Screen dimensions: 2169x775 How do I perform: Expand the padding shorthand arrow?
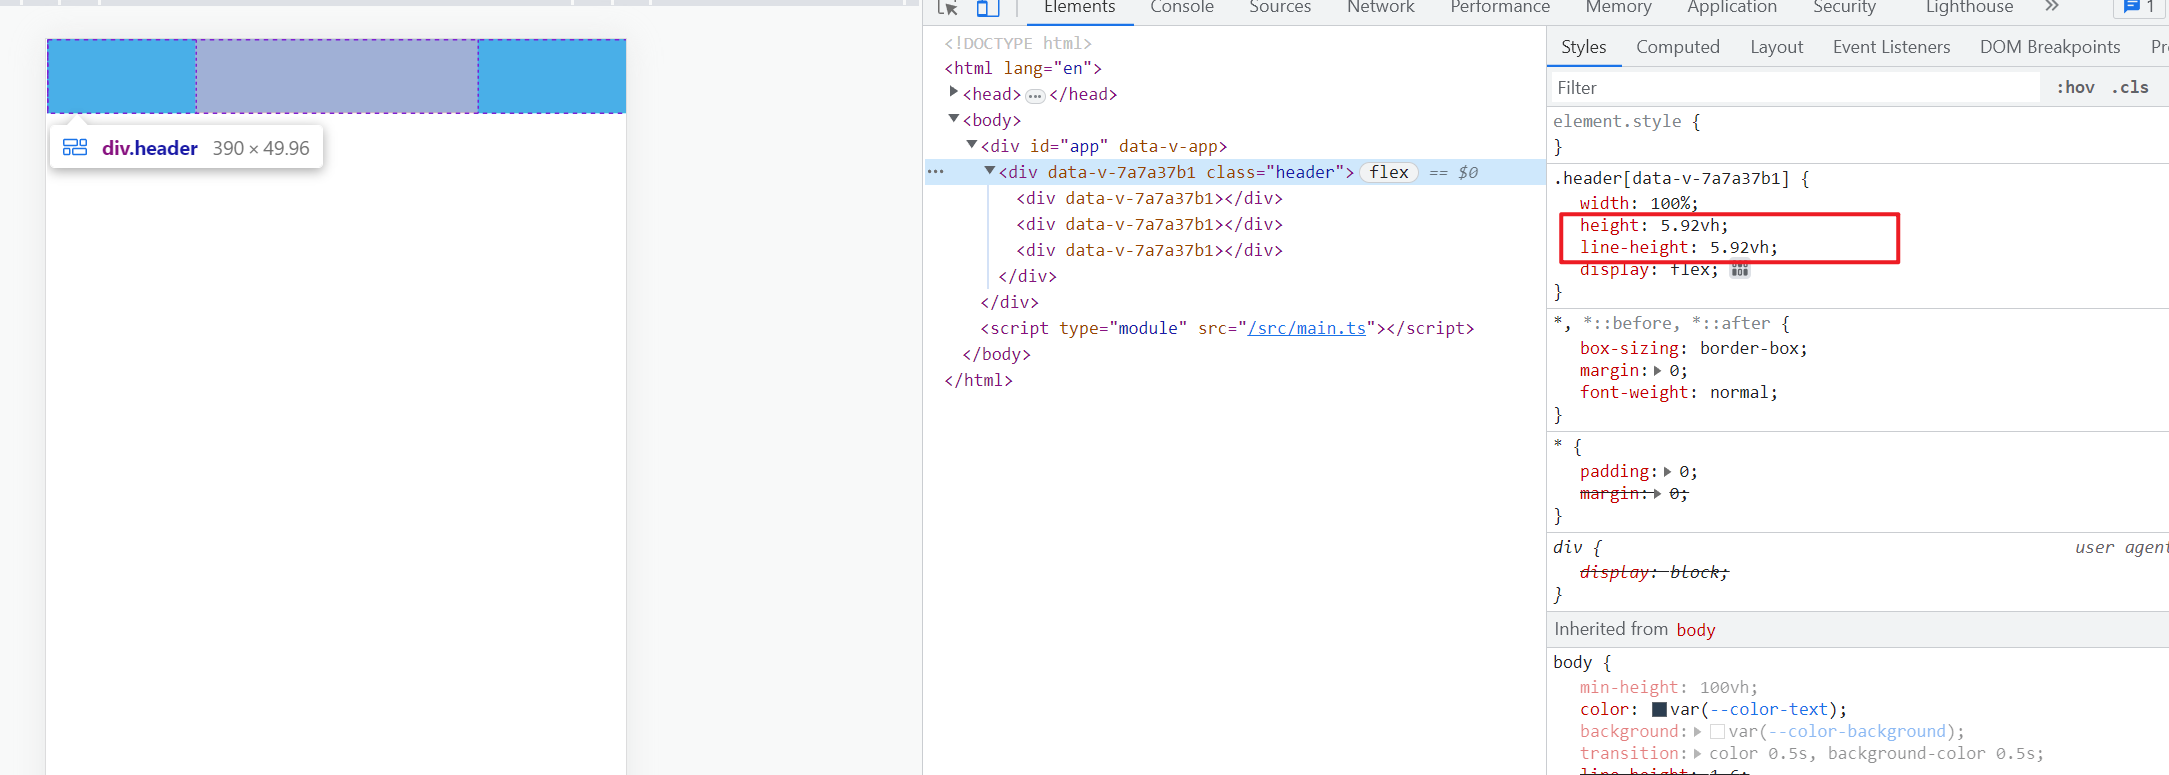click(x=1667, y=472)
